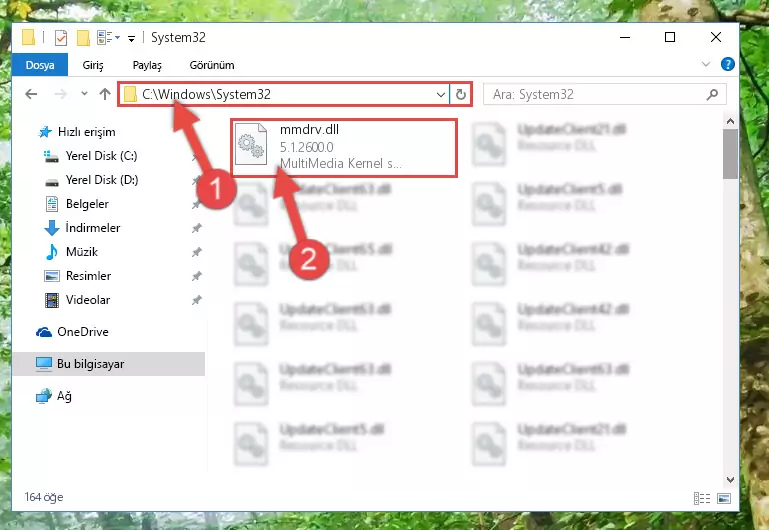The image size is (769, 530).
Task: Open Yerel Disk (C:) in sidebar
Action: point(91,156)
